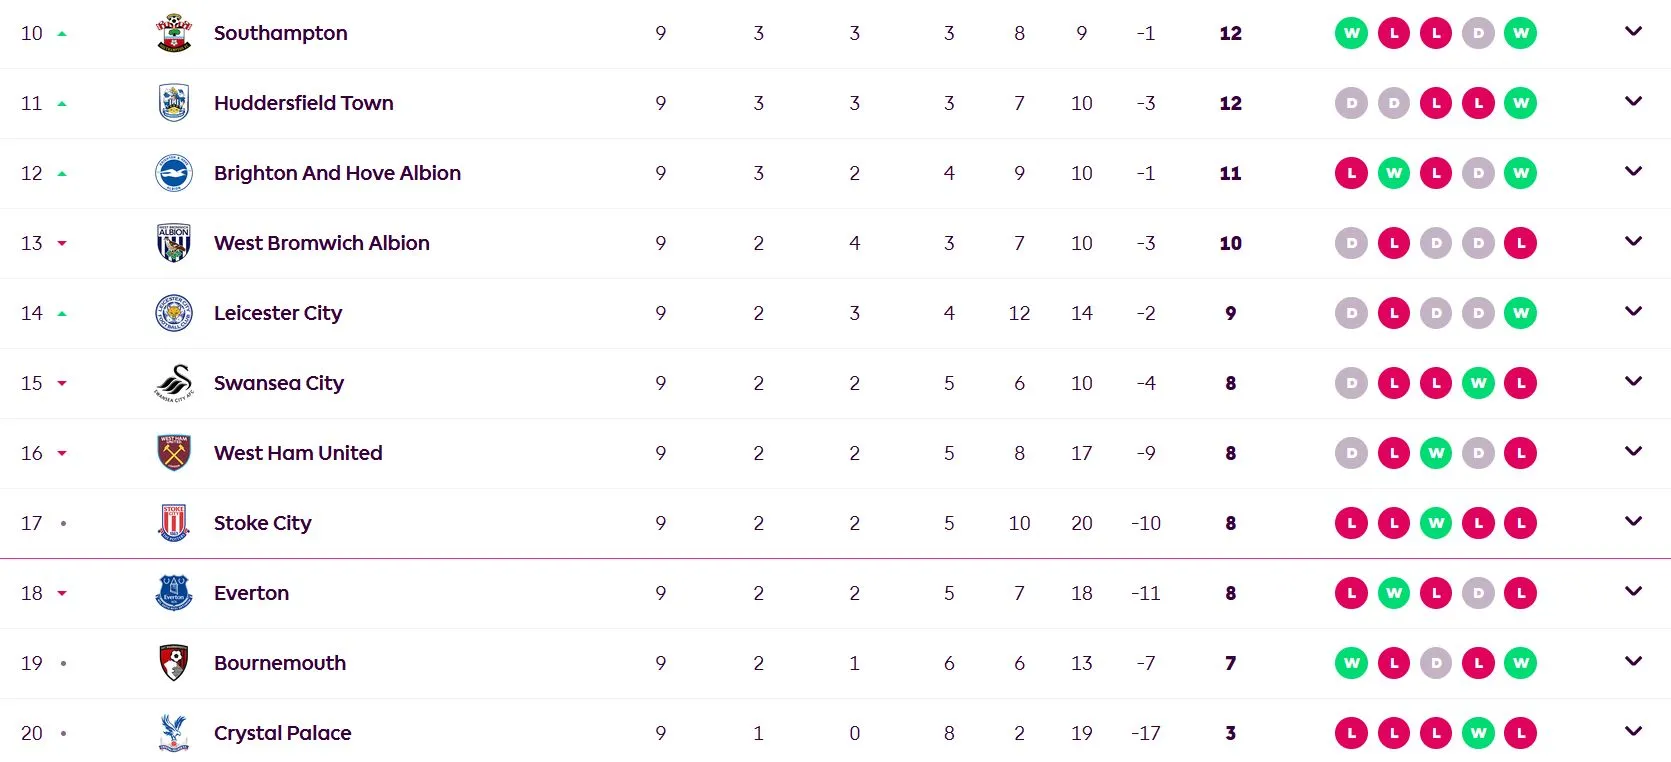Click Southampton's most recent win badge

[1520, 33]
